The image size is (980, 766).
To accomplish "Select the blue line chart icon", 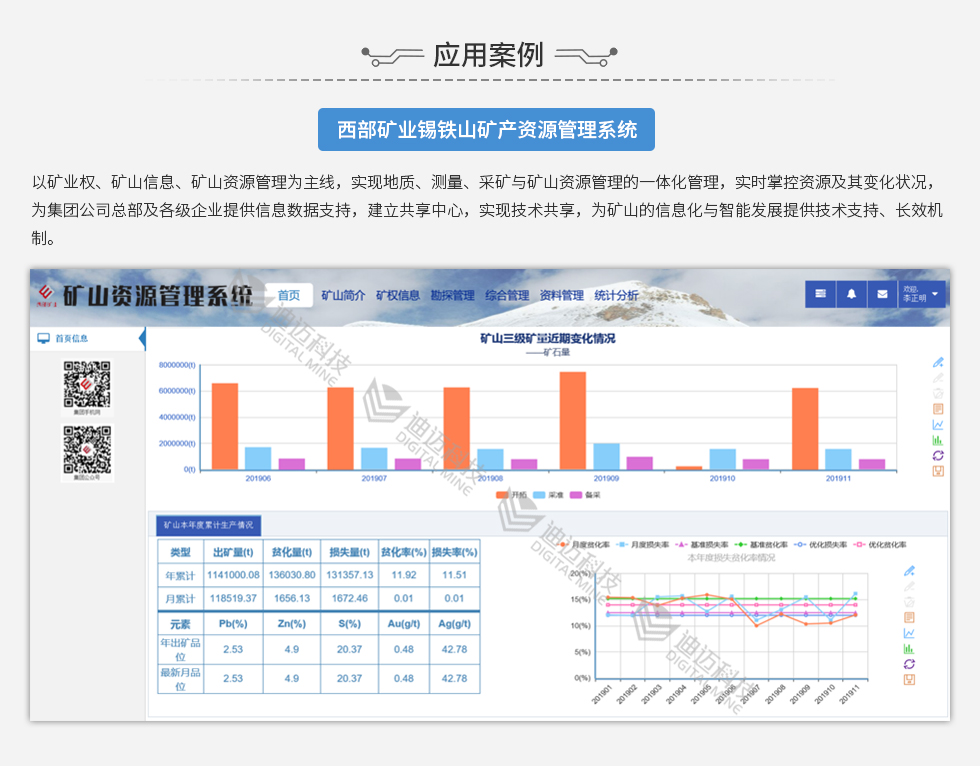I will [937, 424].
